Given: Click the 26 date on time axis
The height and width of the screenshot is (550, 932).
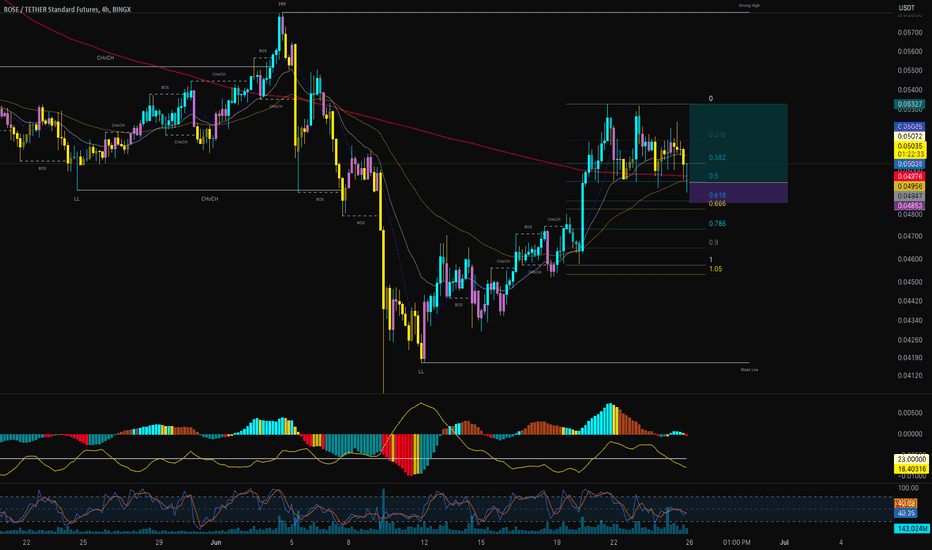Looking at the screenshot, I should point(689,542).
